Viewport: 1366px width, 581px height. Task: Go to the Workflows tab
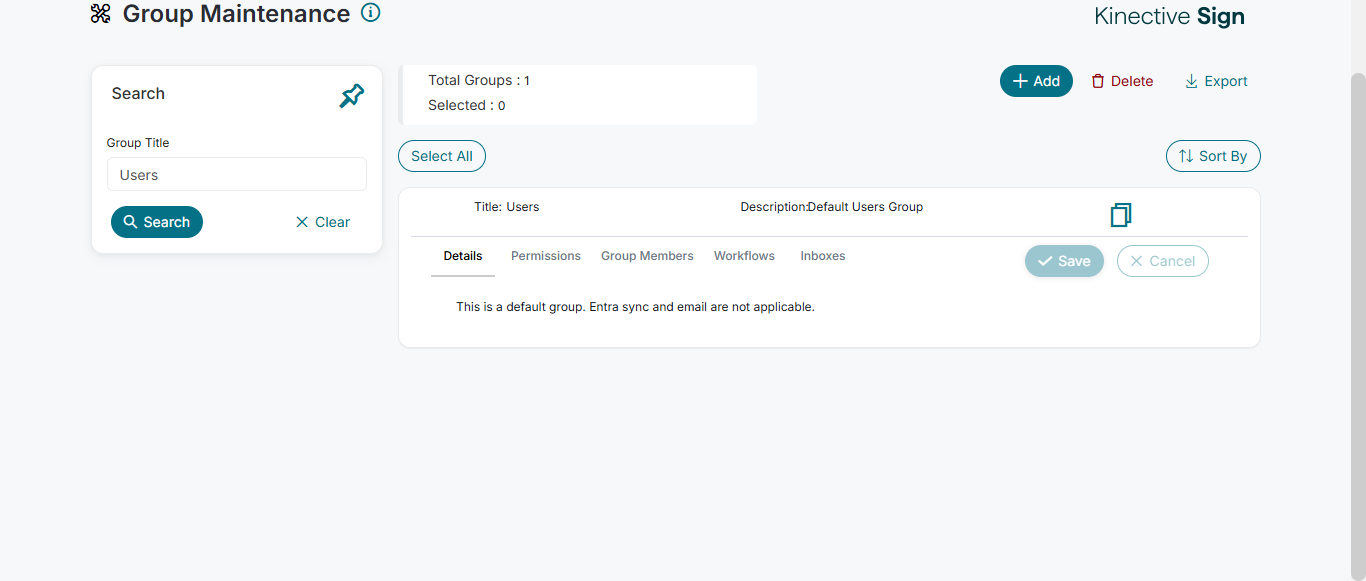(x=744, y=256)
